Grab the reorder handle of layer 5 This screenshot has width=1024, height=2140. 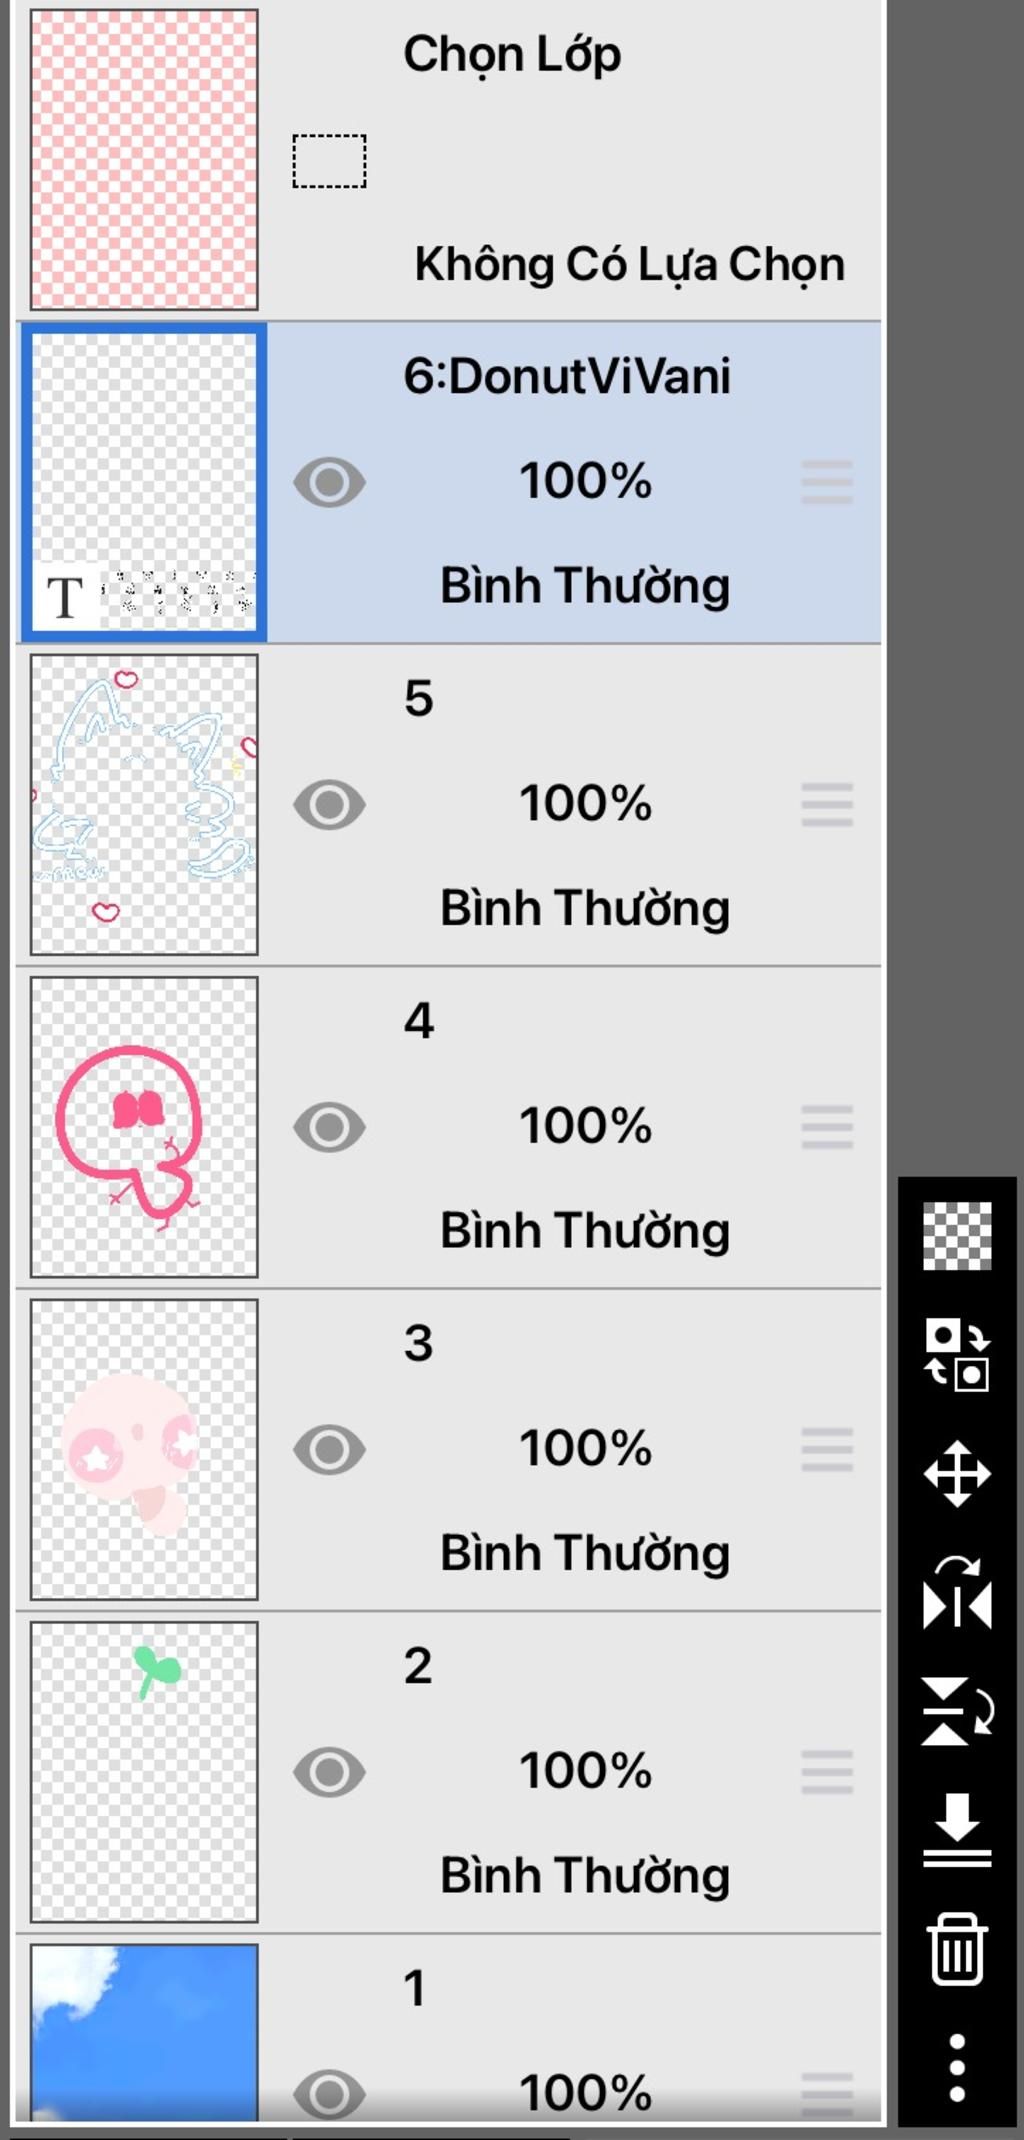pos(827,805)
